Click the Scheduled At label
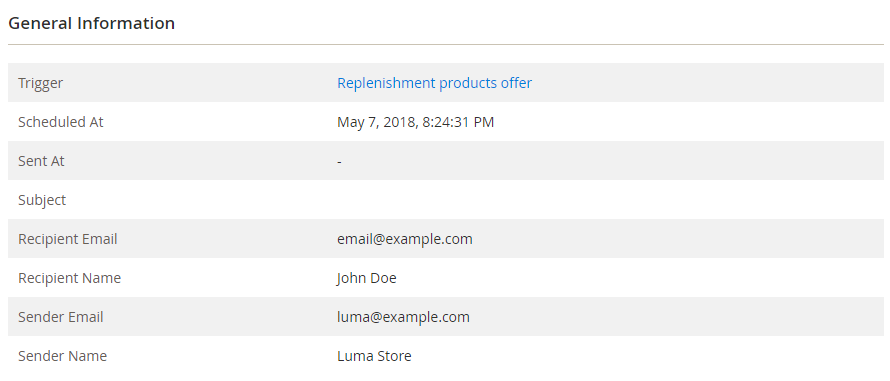This screenshot has height=381, width=890. coord(61,122)
